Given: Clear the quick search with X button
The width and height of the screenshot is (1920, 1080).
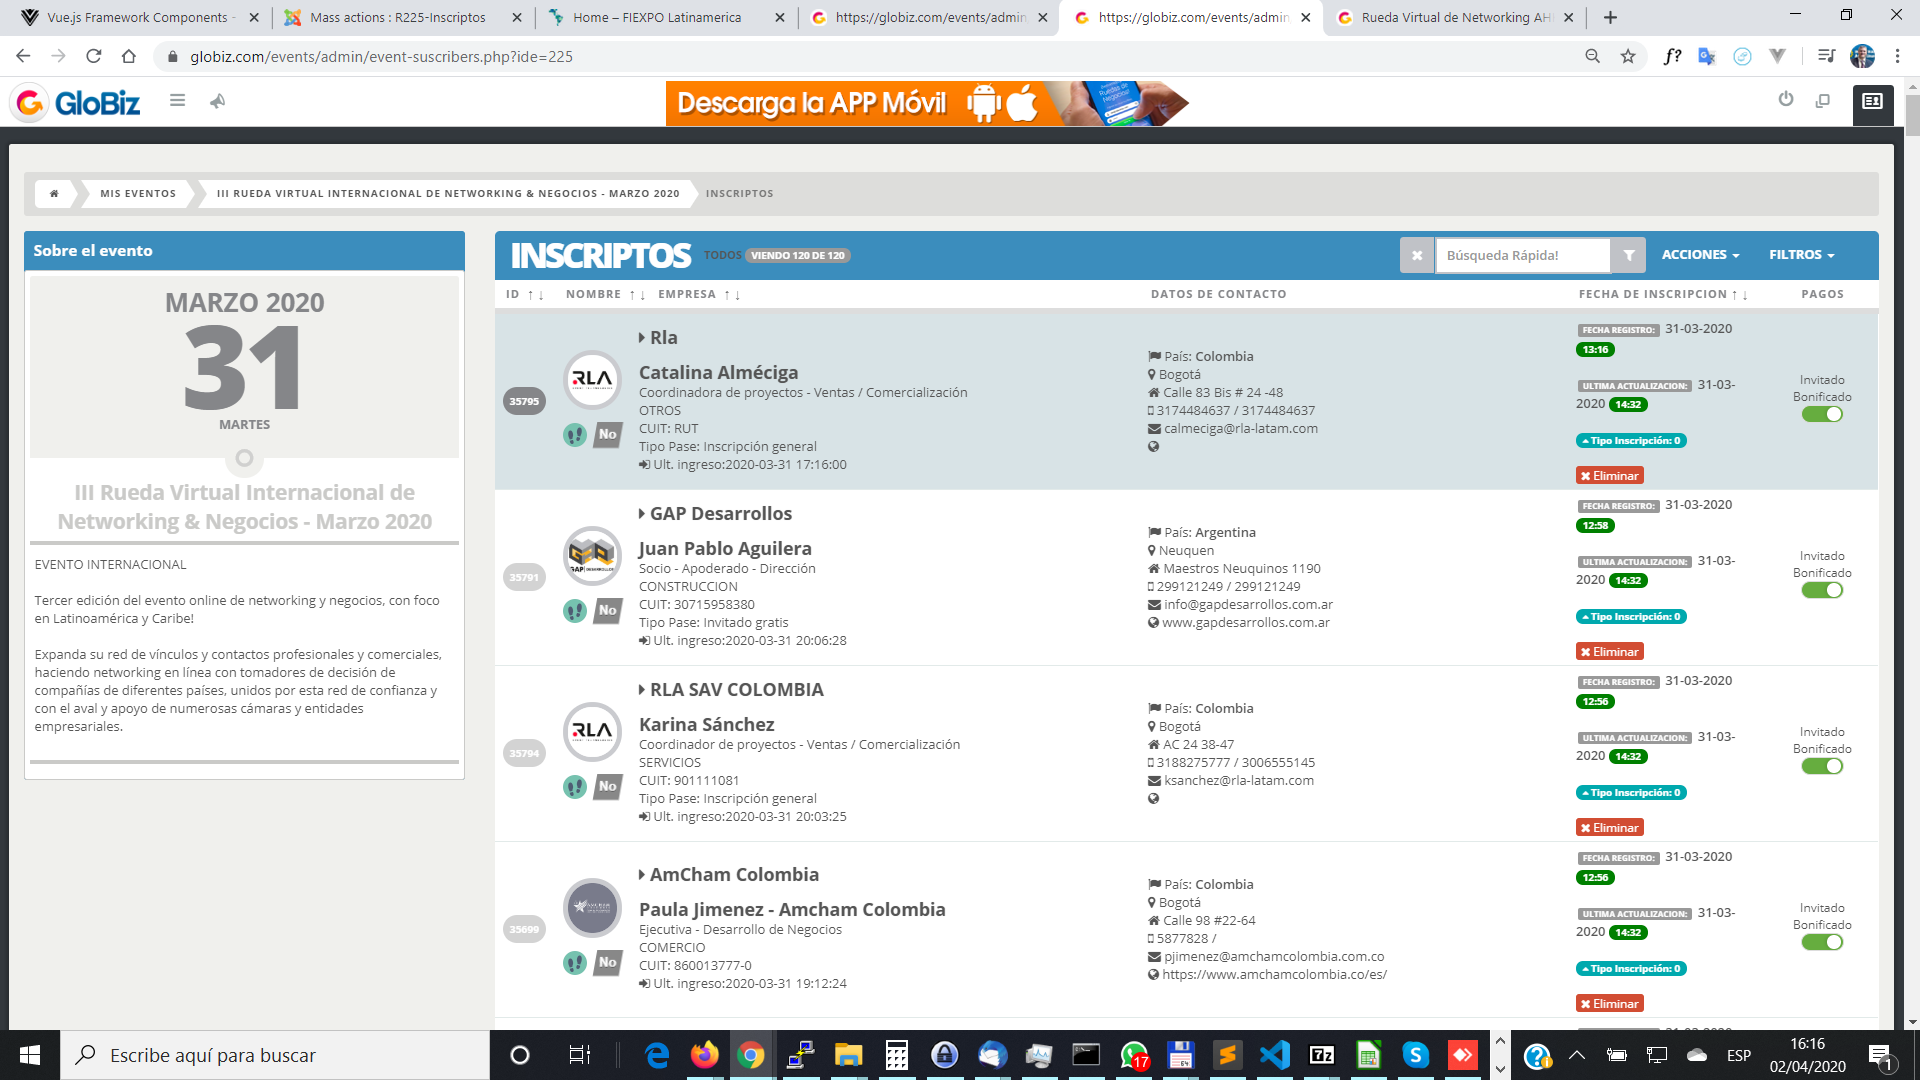Looking at the screenshot, I should [x=1417, y=255].
